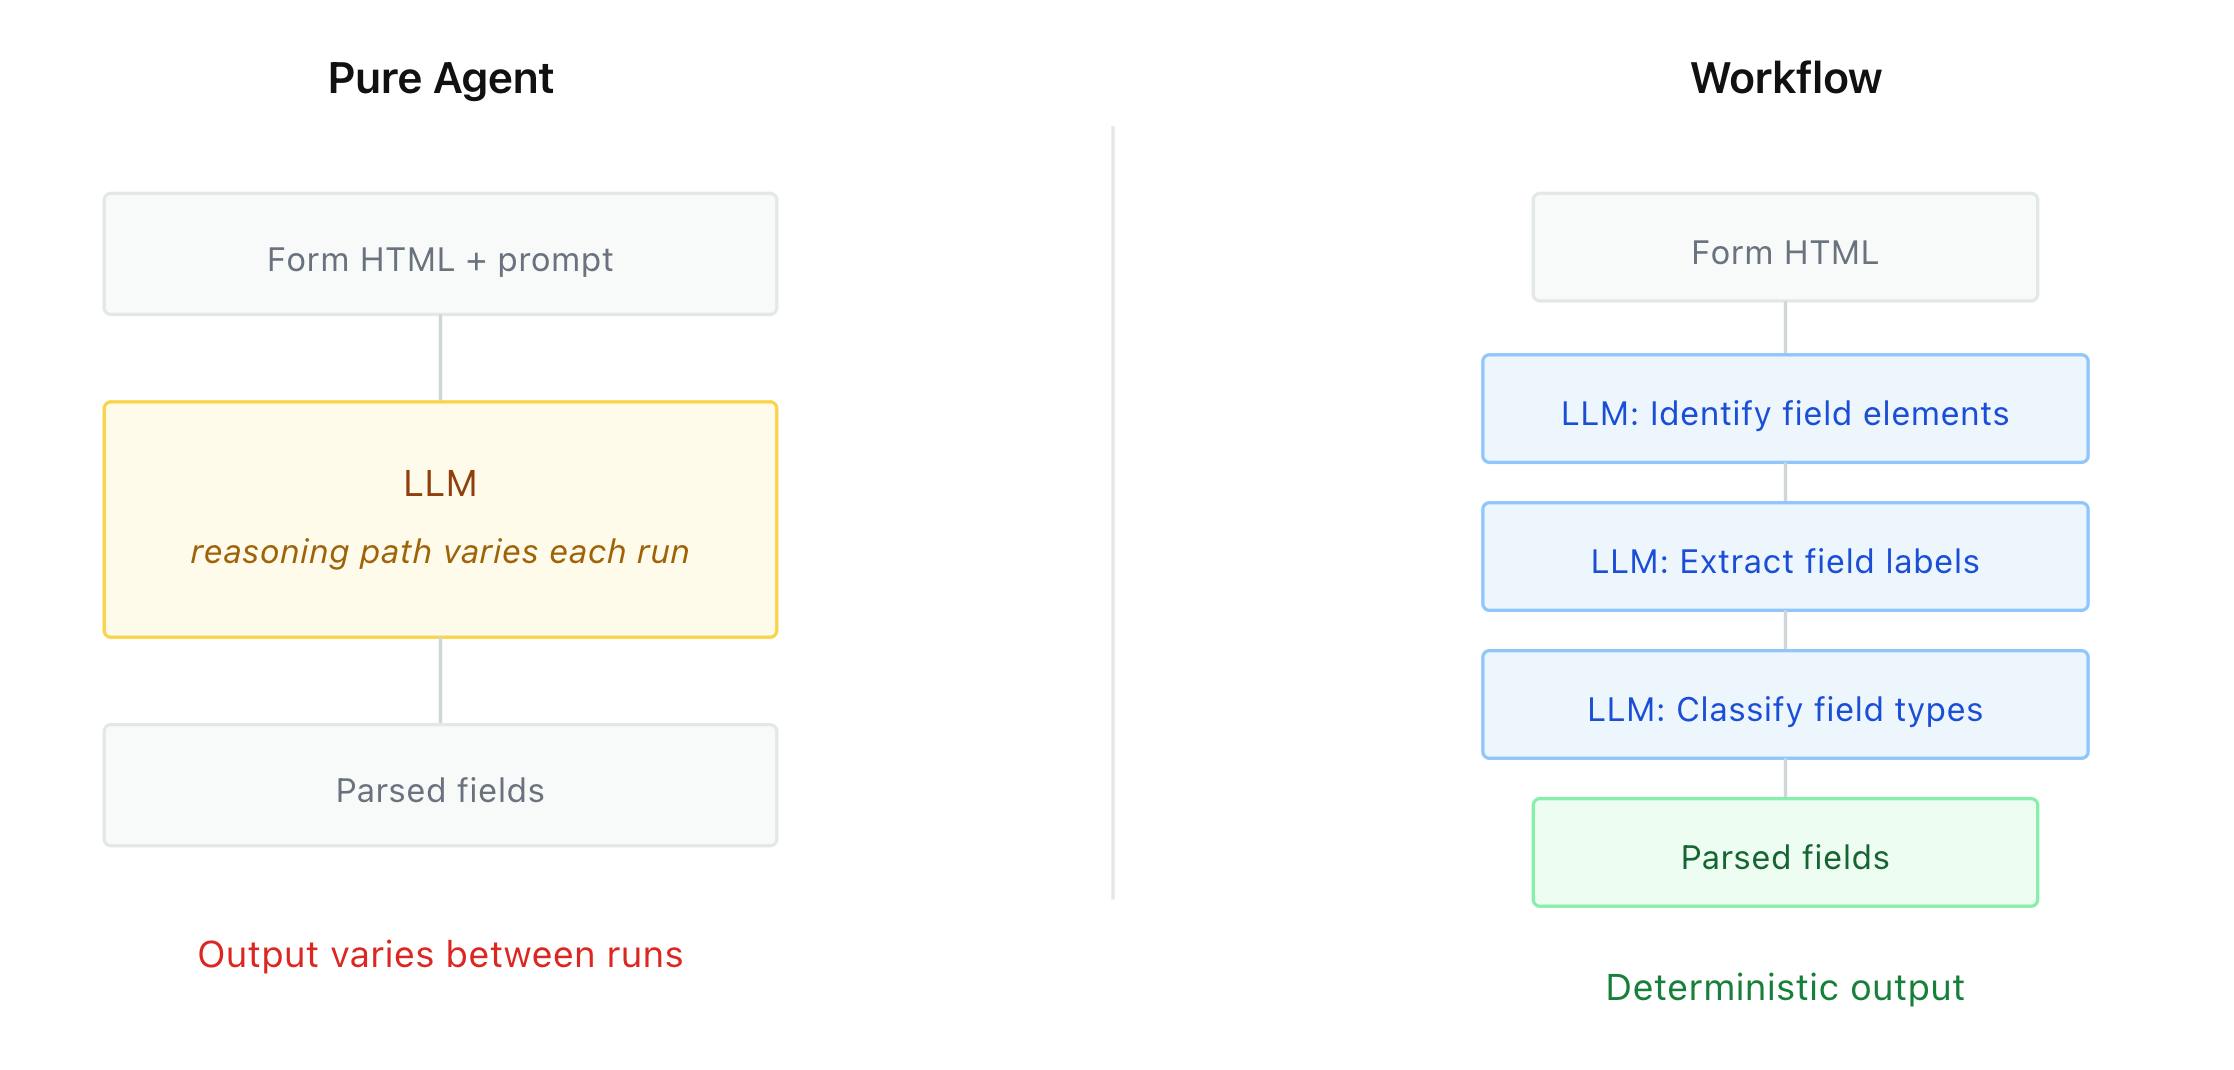Select the "Form HTML + prompt" box

point(440,255)
